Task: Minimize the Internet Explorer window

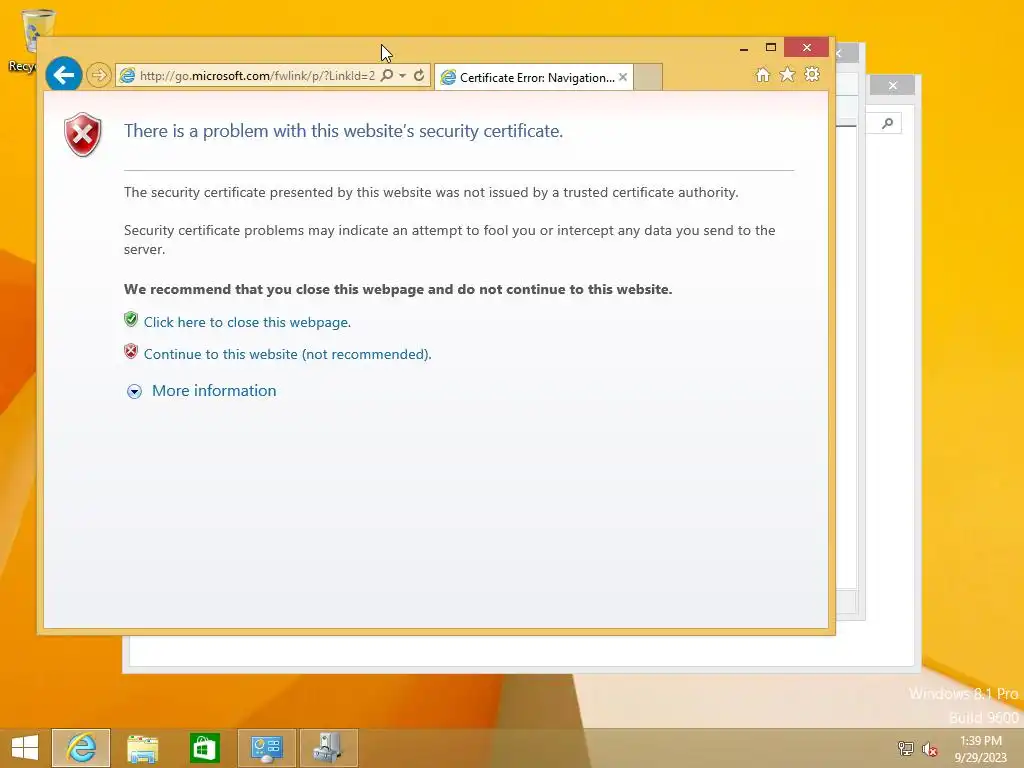Action: coord(744,48)
